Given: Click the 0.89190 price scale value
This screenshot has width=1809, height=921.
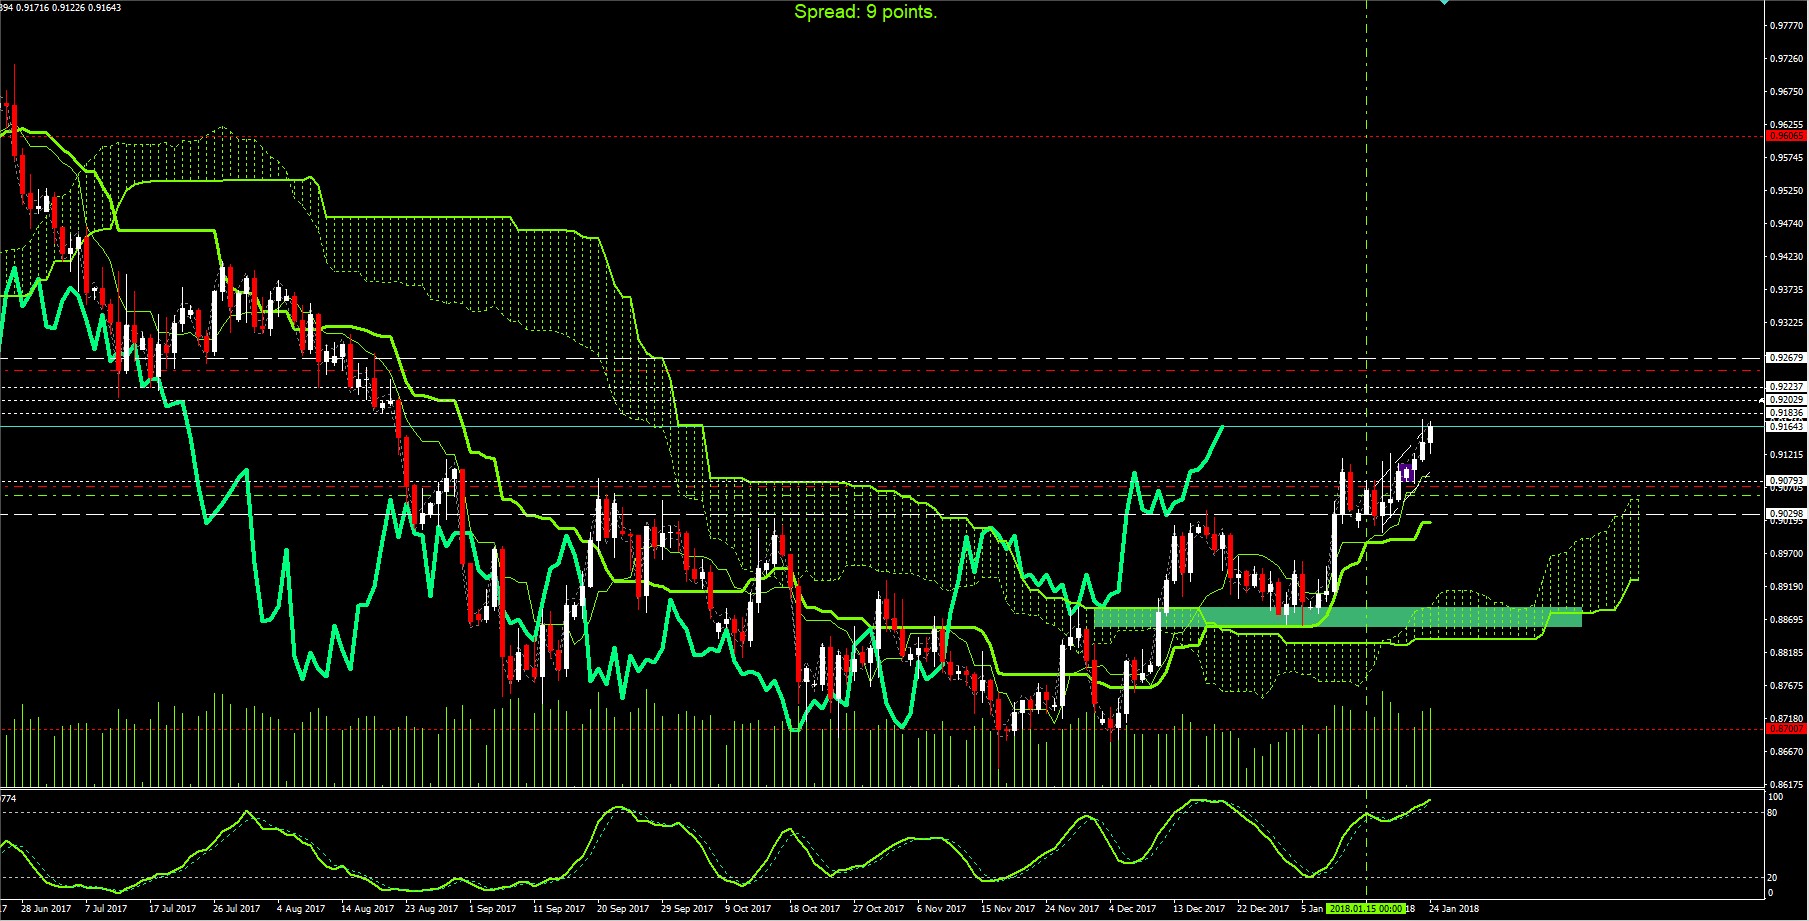Looking at the screenshot, I should point(1786,587).
